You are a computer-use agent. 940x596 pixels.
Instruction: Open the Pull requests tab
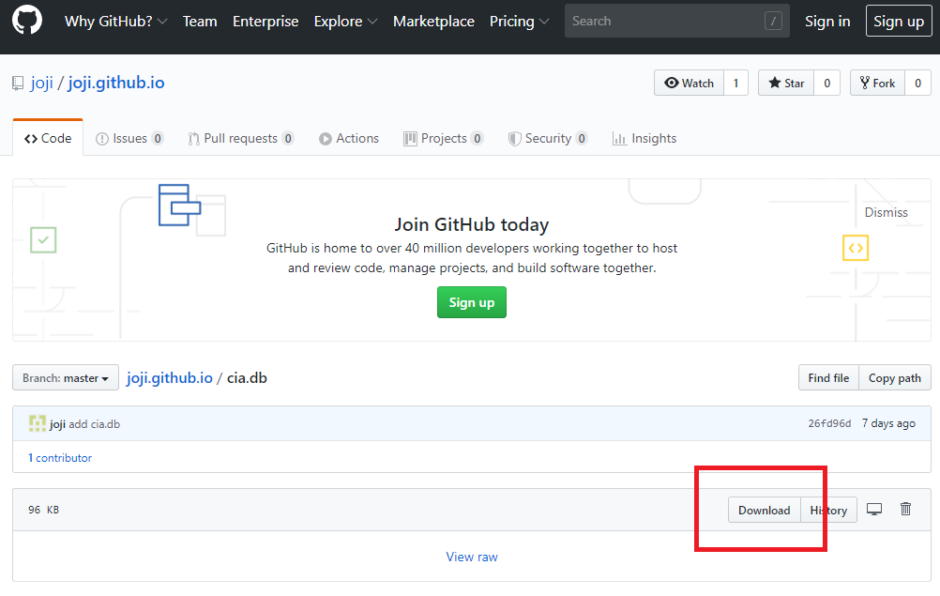[240, 139]
